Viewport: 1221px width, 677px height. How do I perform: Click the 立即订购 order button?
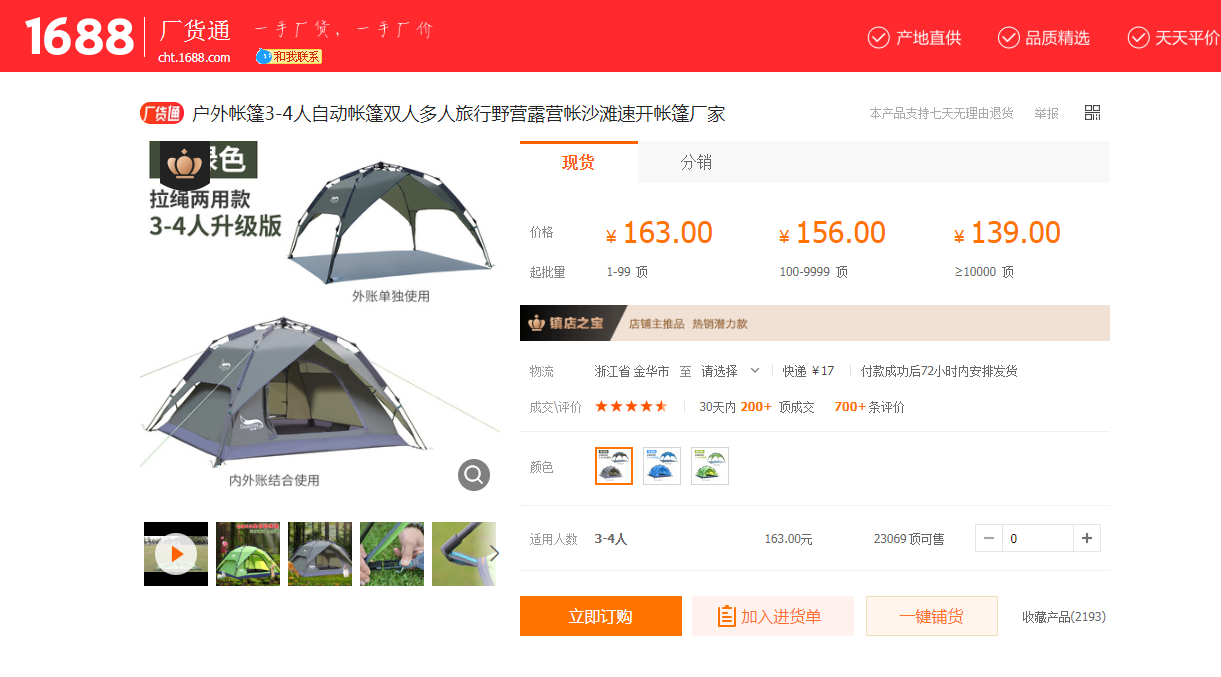[601, 616]
